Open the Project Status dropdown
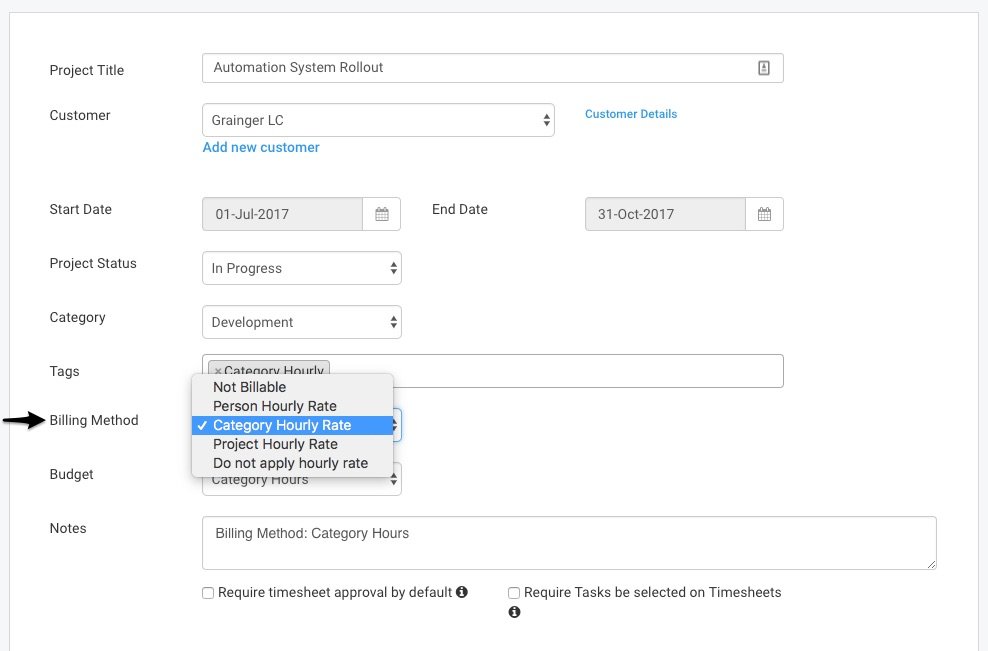The image size is (988, 651). [x=301, y=268]
